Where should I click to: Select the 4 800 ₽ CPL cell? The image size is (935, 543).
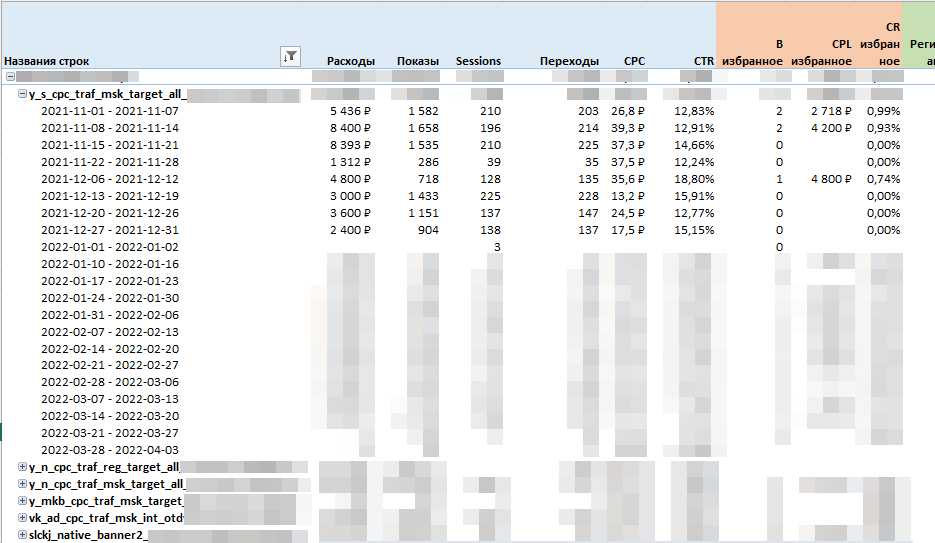point(831,179)
